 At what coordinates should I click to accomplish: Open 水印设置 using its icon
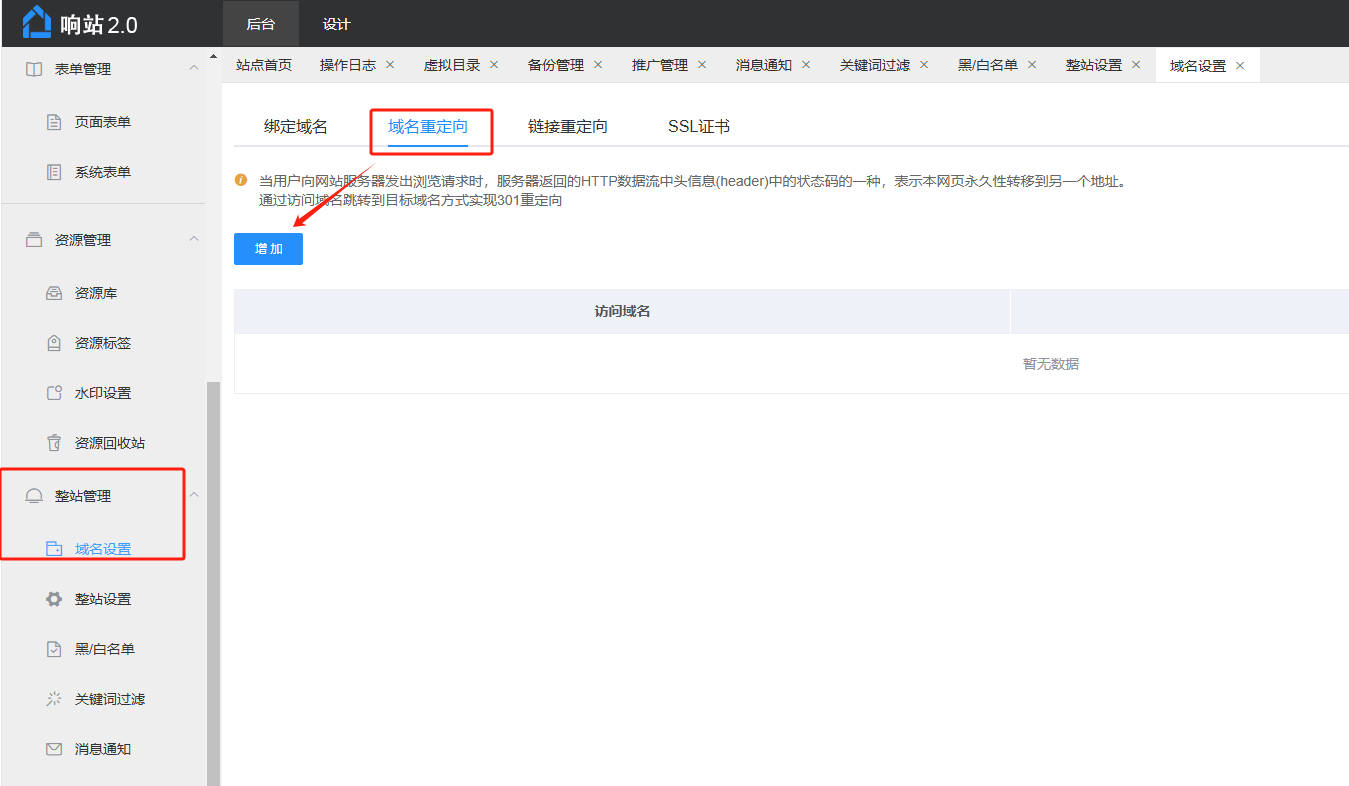point(55,393)
